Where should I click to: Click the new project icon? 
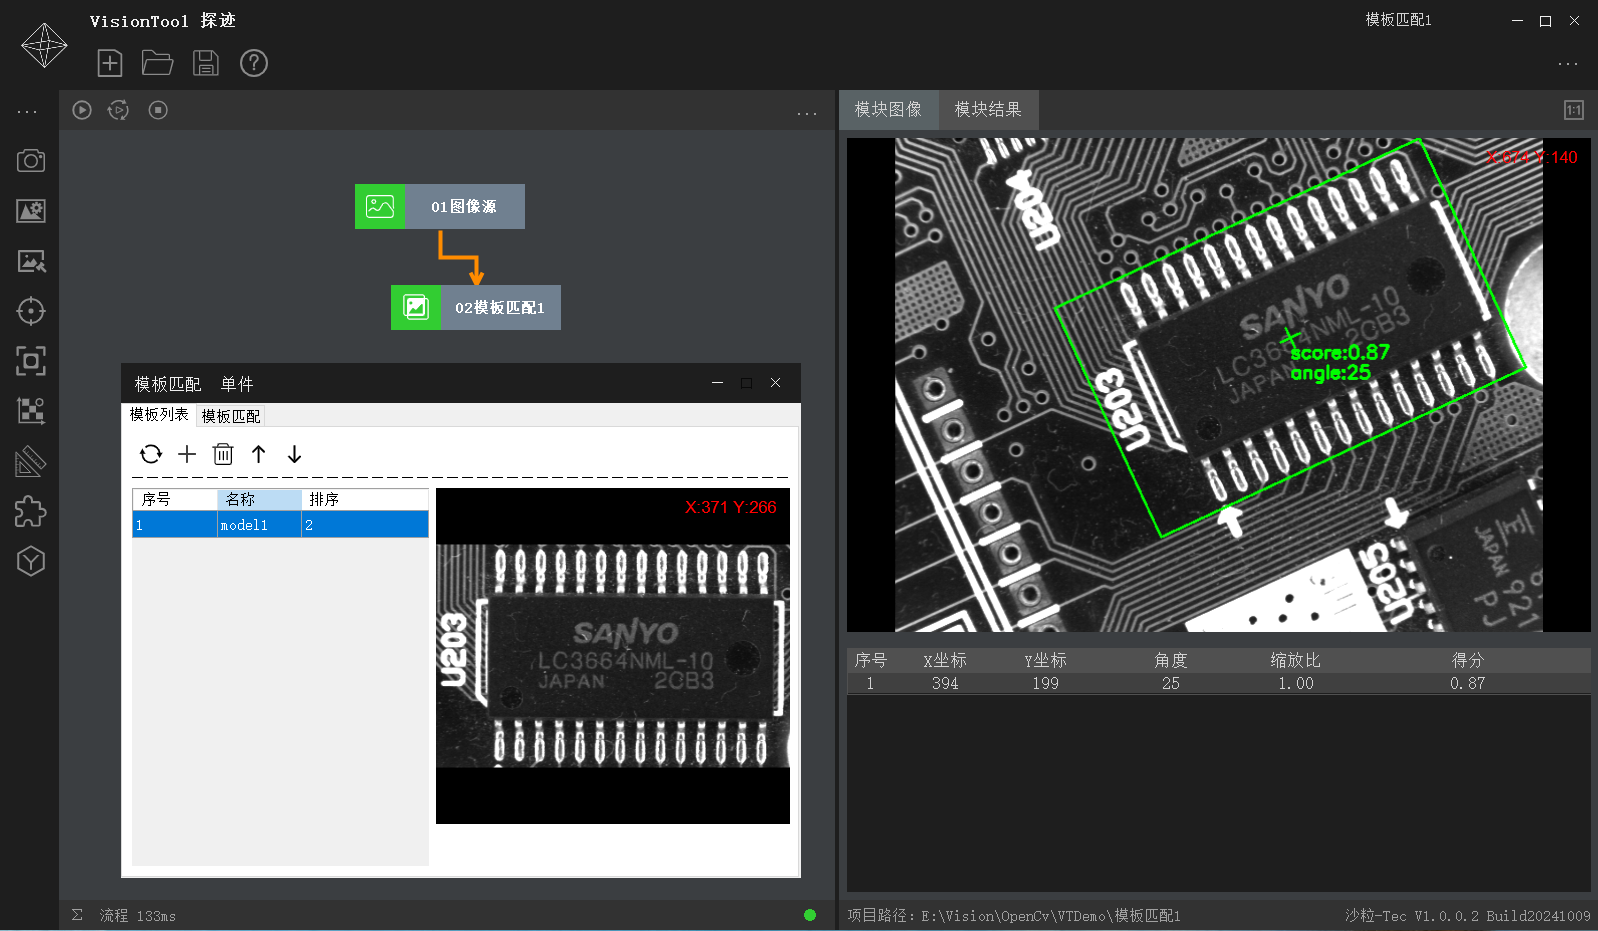tap(110, 63)
